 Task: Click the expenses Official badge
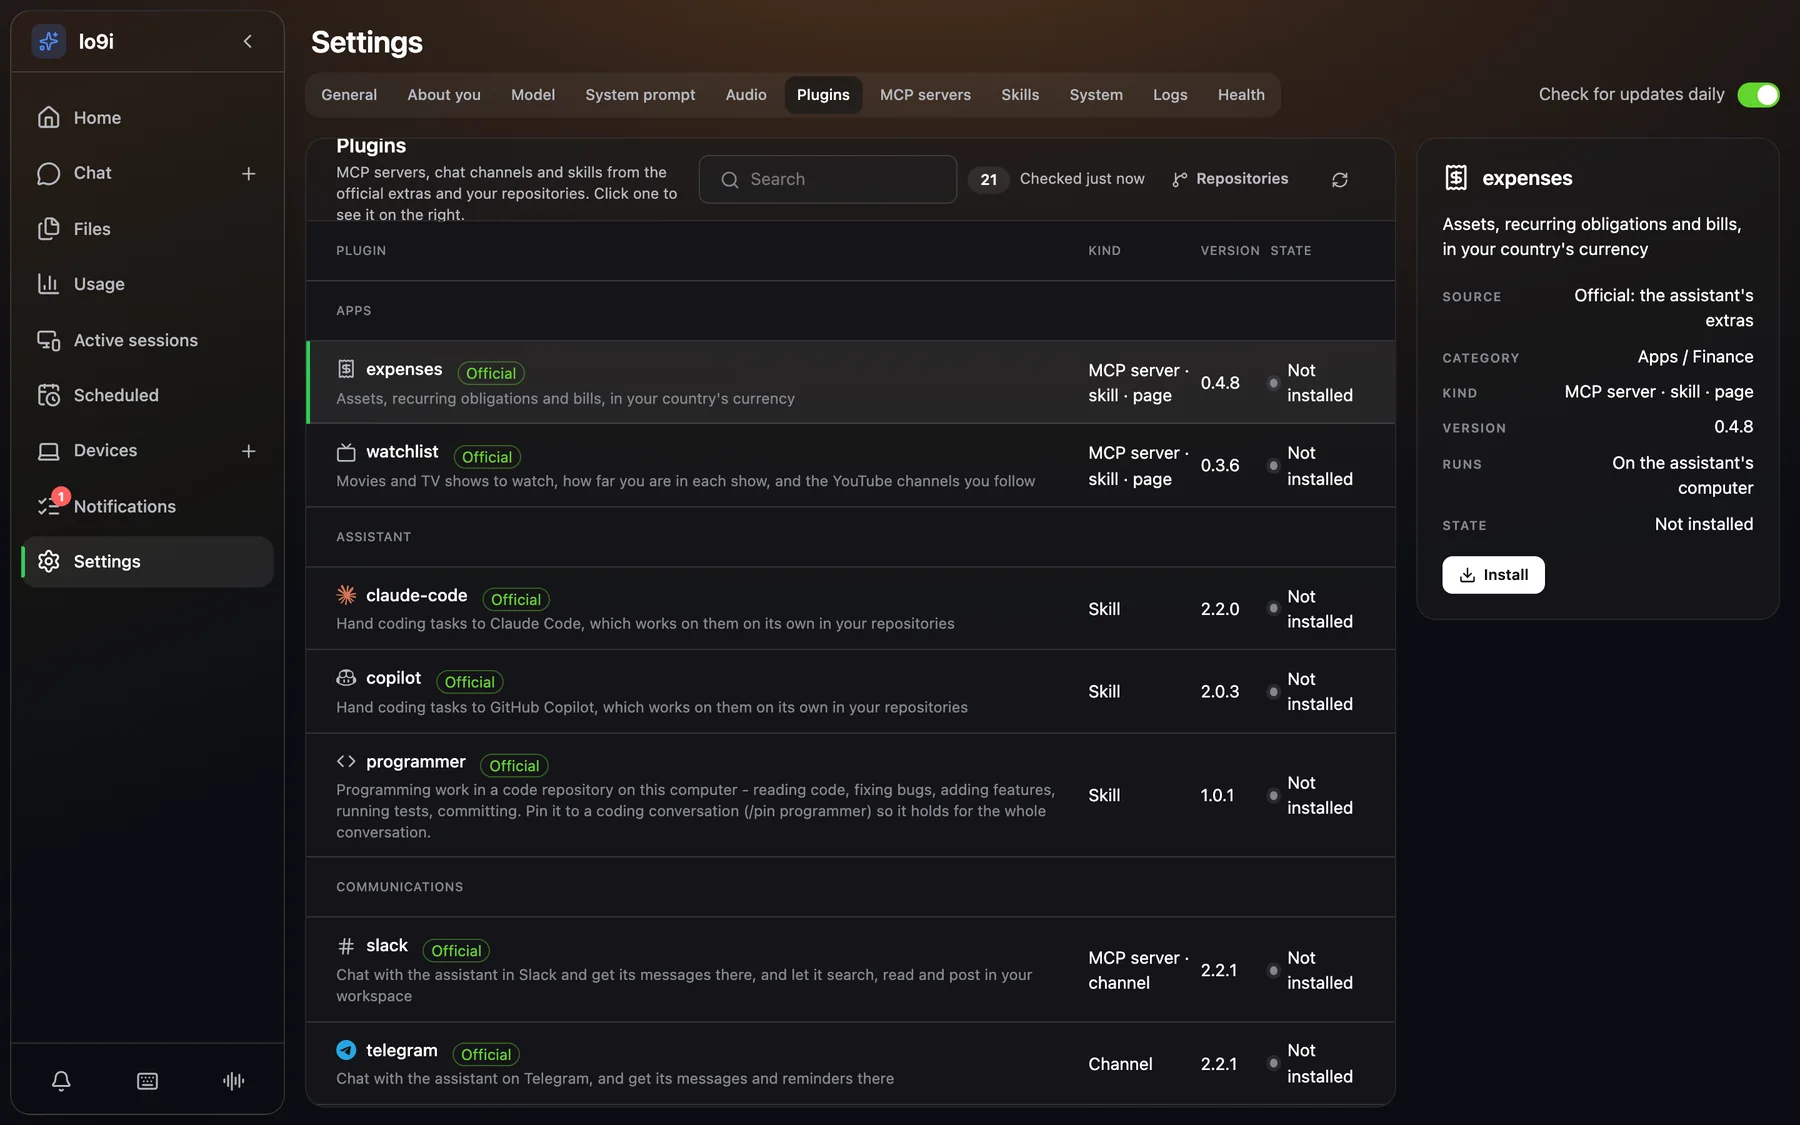coord(491,373)
